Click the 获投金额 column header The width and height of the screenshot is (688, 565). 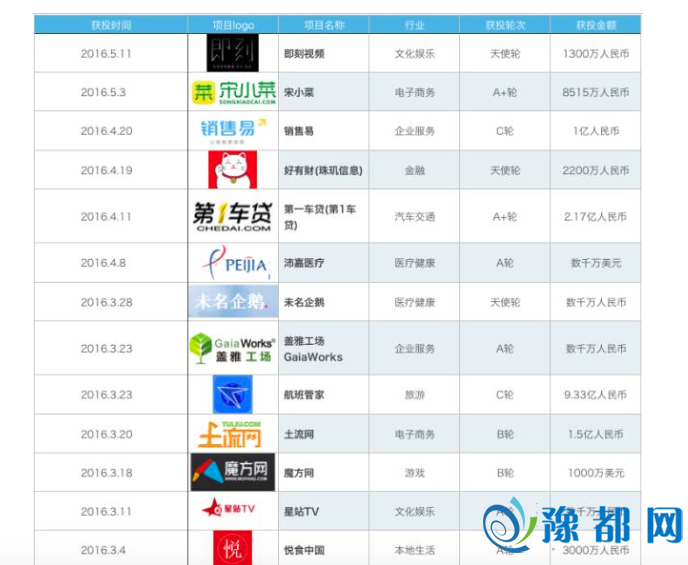click(x=595, y=24)
